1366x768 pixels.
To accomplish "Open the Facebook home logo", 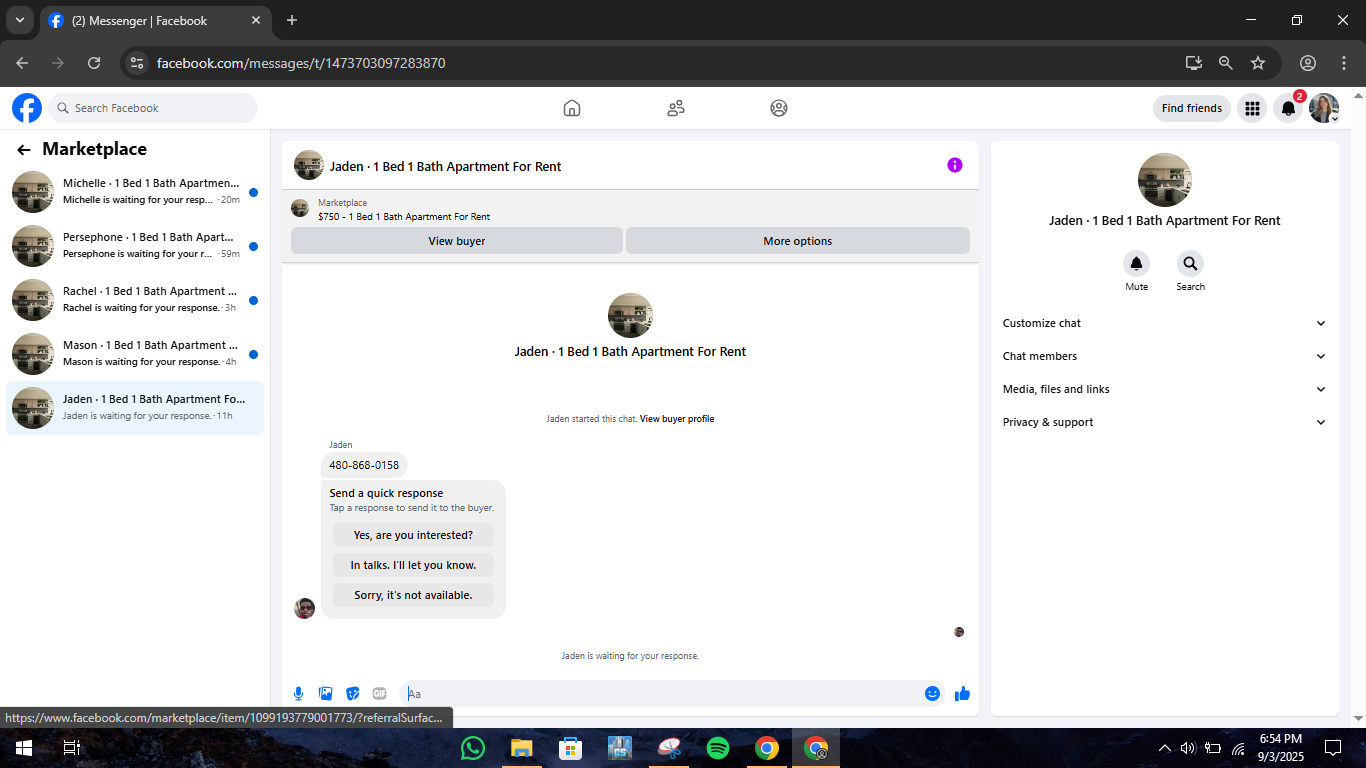I will click(x=27, y=108).
